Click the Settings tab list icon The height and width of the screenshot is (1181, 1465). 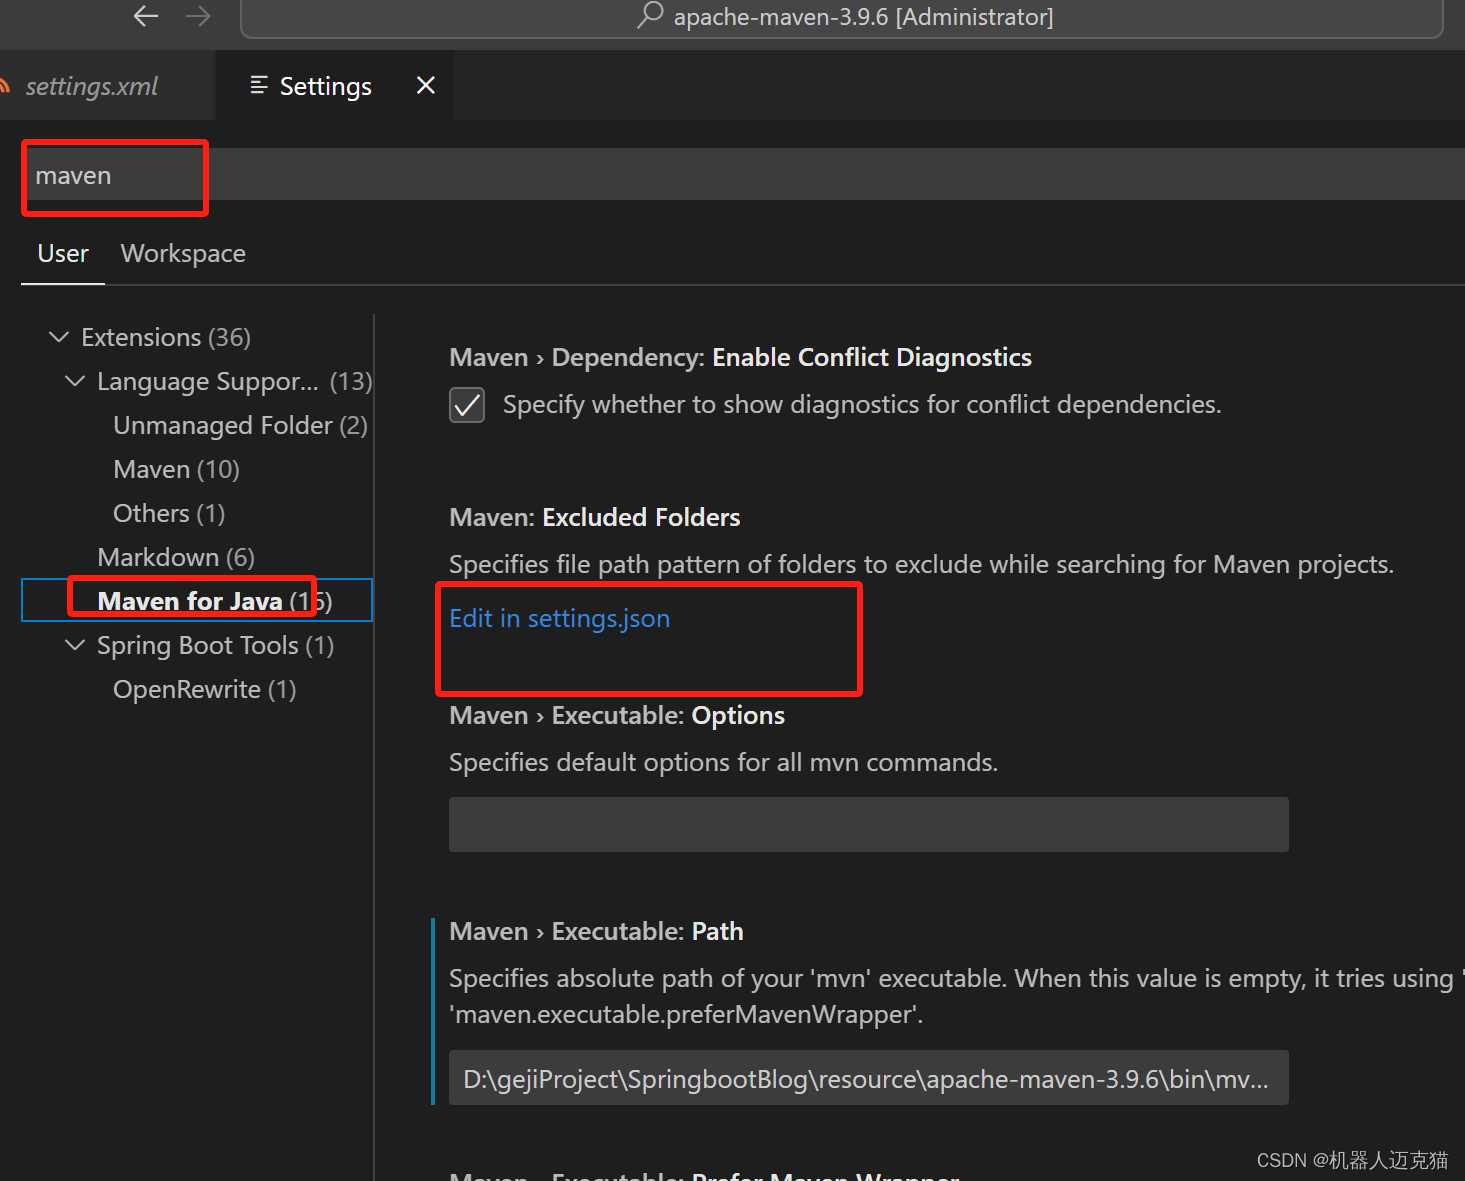pos(259,86)
